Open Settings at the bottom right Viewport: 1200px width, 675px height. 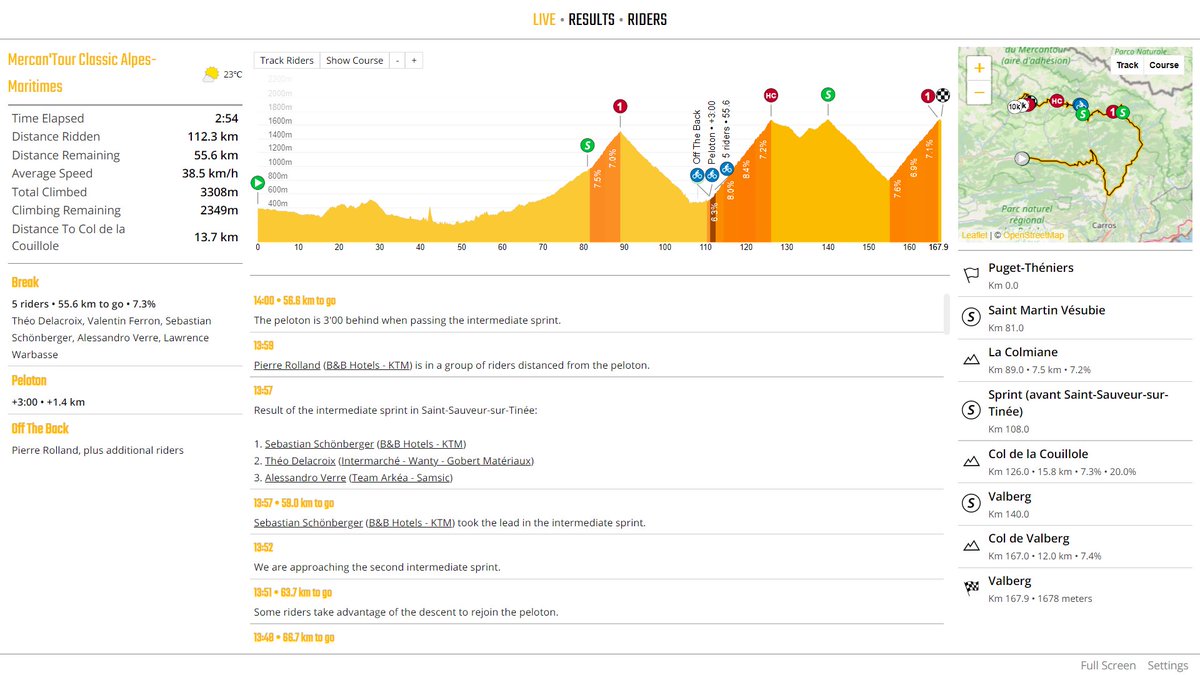pyautogui.click(x=1168, y=665)
